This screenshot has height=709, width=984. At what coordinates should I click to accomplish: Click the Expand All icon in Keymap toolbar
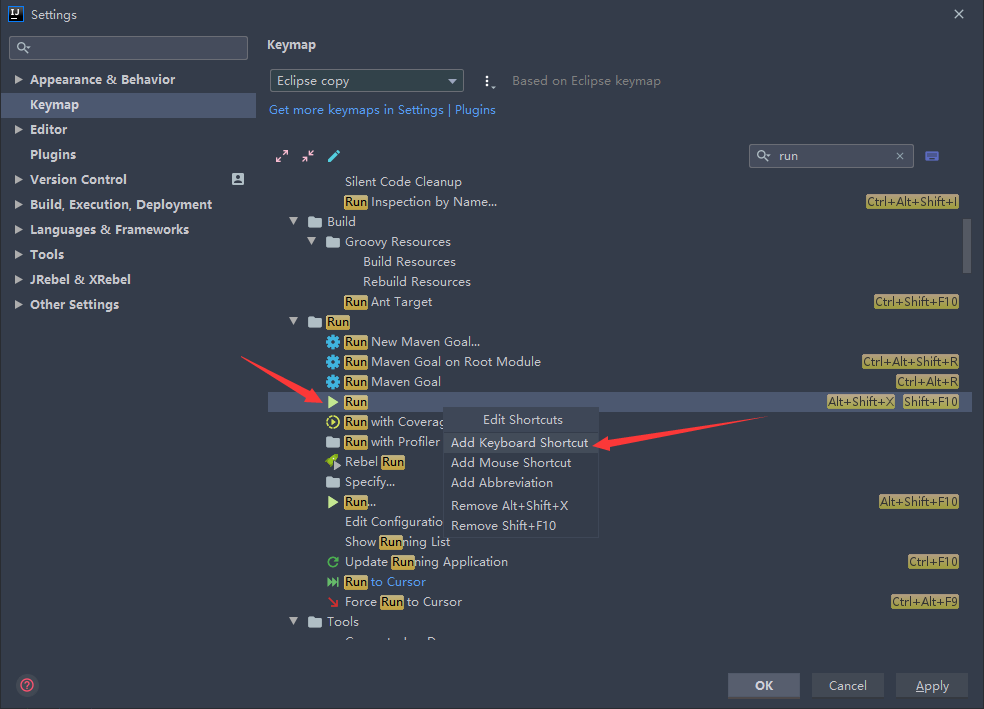(x=282, y=156)
